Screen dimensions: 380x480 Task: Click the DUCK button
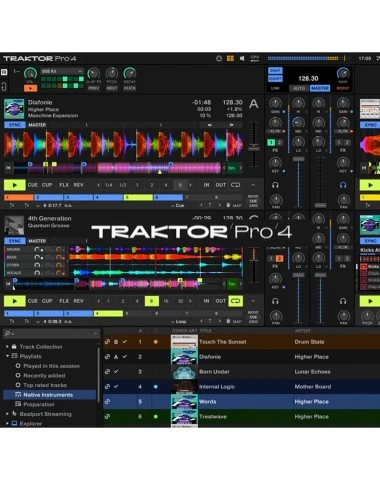[x=130, y=88]
